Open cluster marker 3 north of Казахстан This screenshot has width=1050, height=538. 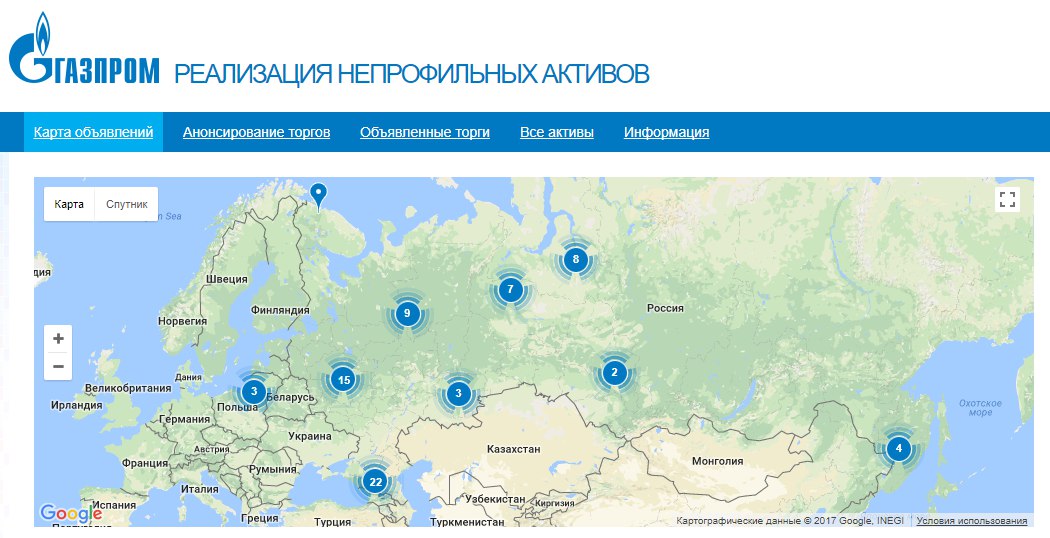point(458,393)
